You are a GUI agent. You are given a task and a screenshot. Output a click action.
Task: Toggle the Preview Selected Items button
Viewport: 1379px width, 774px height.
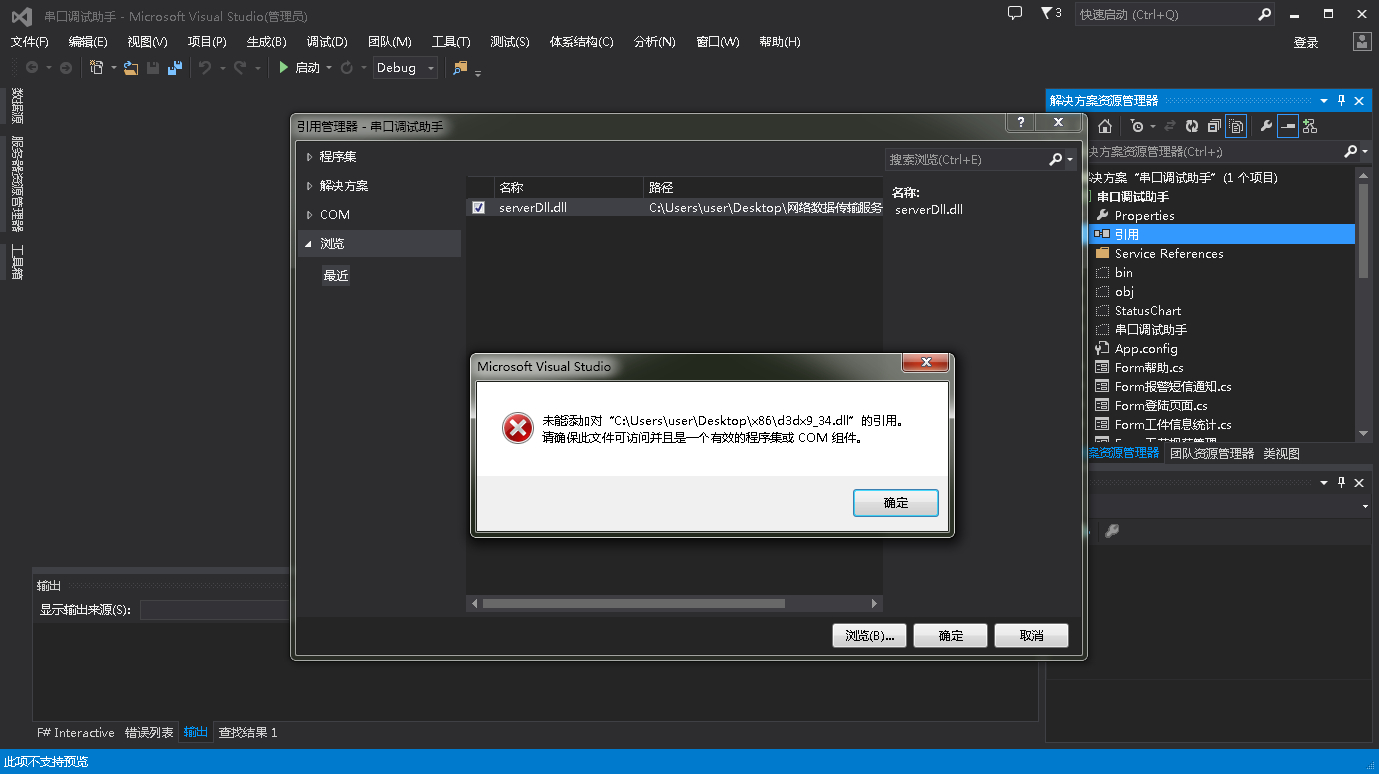coord(1288,126)
